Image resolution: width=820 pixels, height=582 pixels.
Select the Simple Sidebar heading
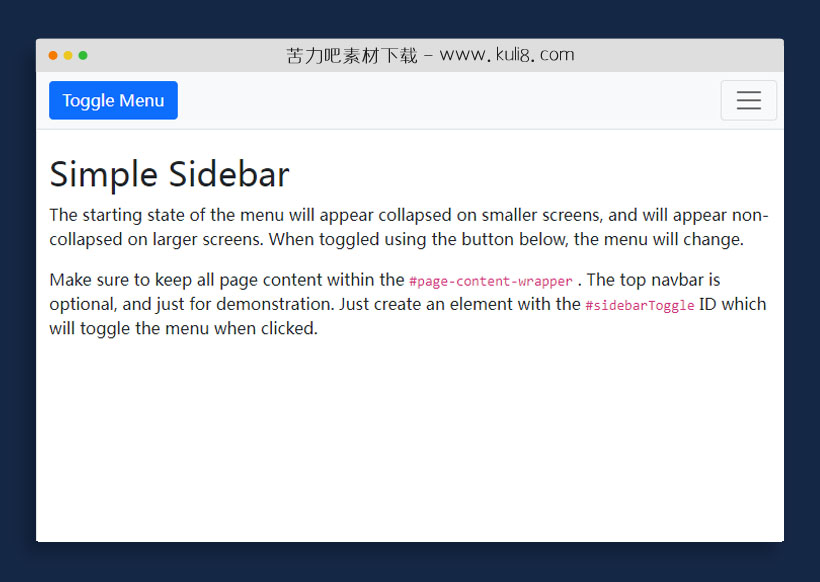pos(169,174)
